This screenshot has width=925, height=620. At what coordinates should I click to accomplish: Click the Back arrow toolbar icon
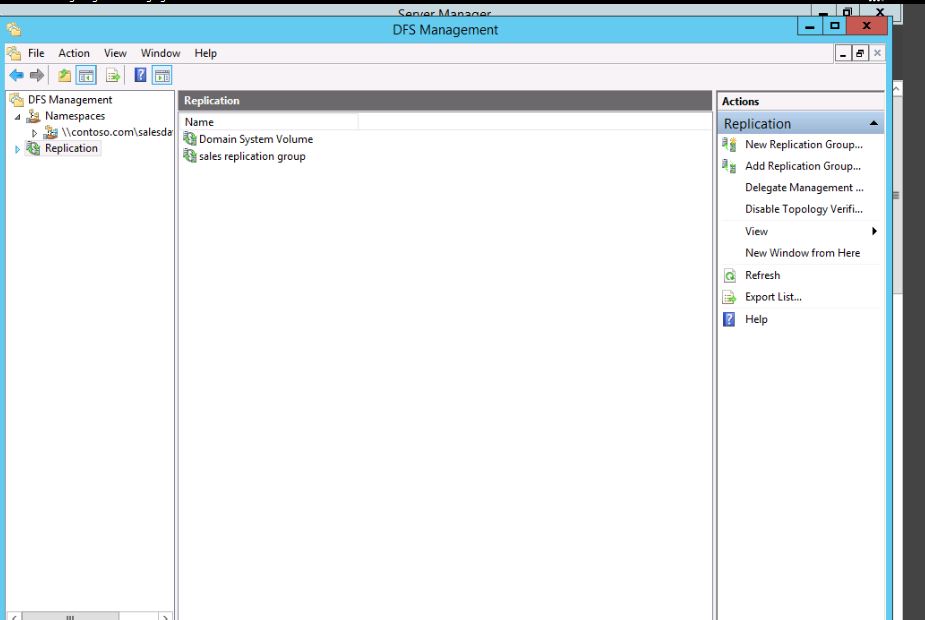point(16,75)
